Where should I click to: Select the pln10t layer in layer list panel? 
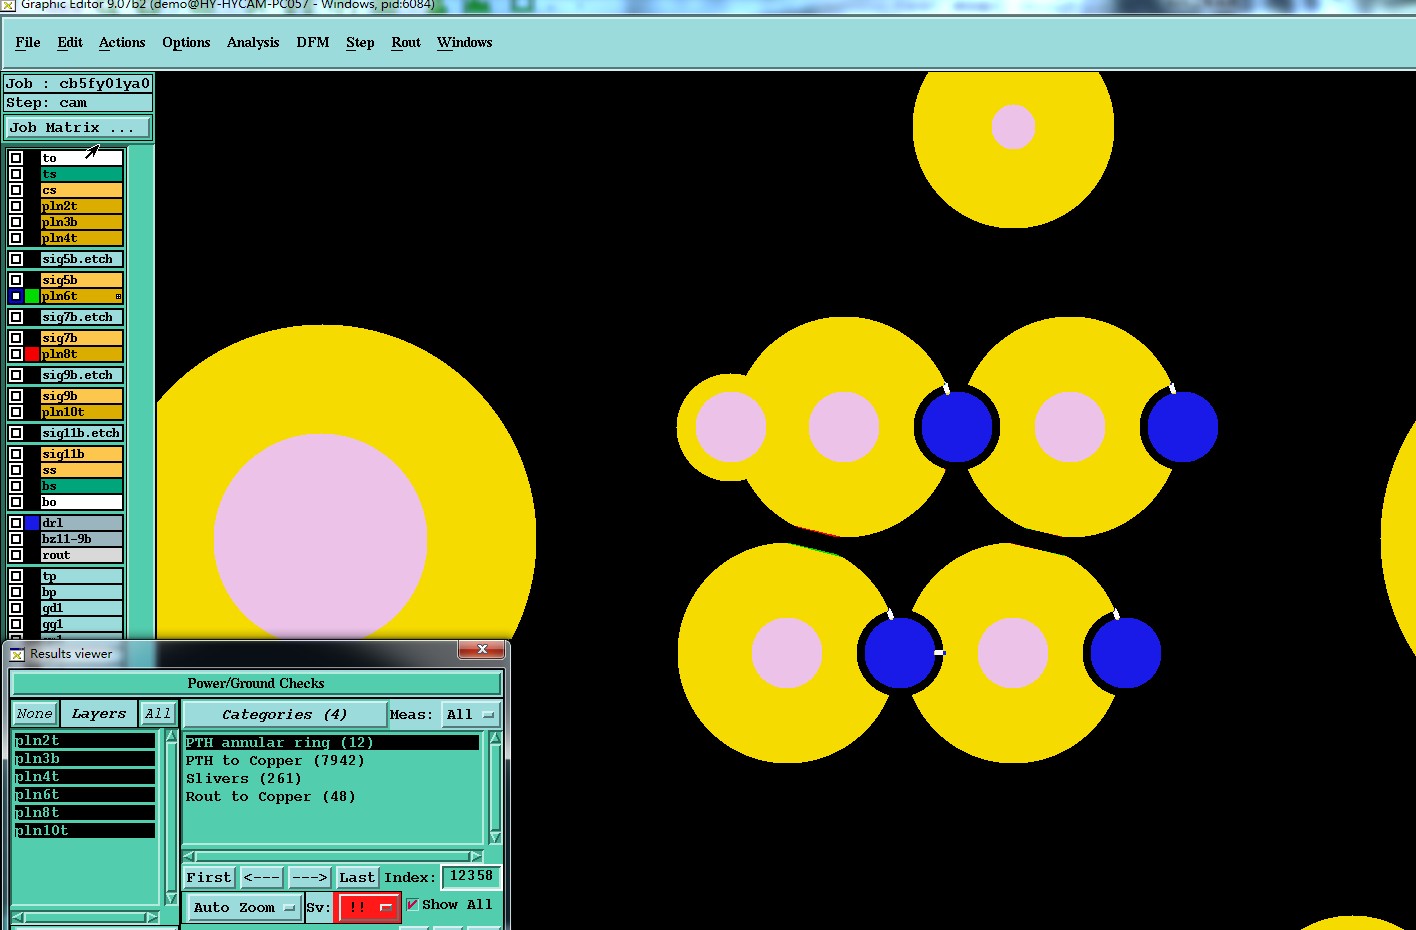[x=82, y=412]
